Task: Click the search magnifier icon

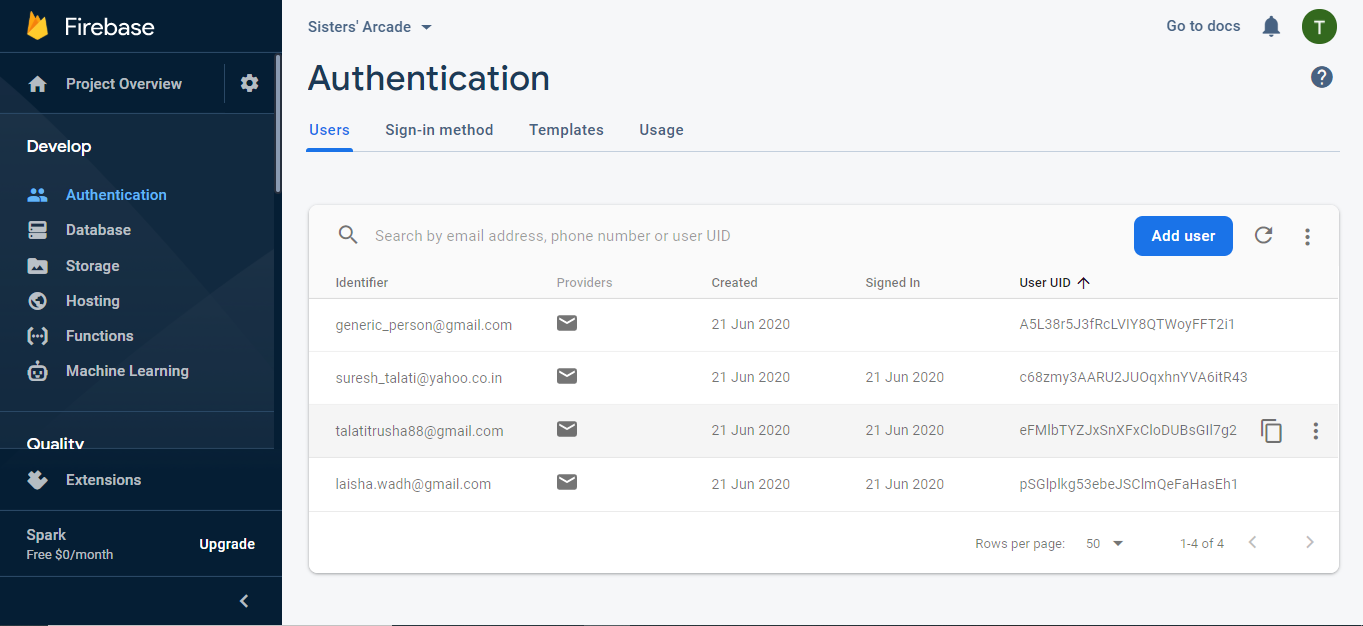Action: [x=348, y=235]
